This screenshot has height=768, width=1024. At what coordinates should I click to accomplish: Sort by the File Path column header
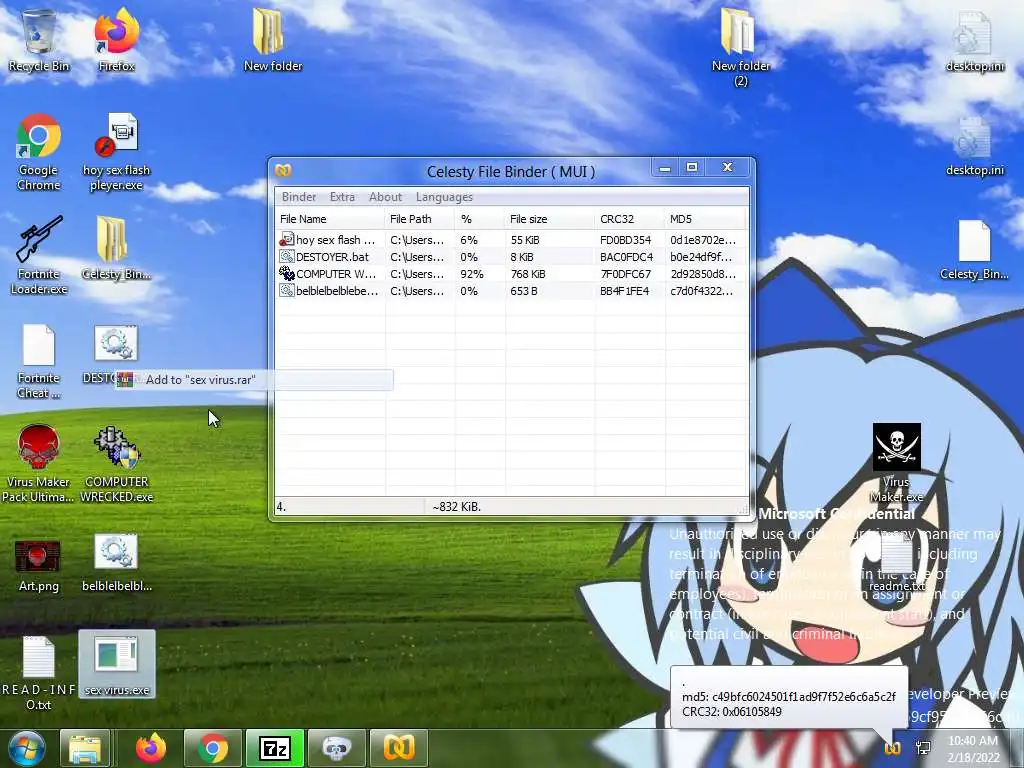coord(420,219)
